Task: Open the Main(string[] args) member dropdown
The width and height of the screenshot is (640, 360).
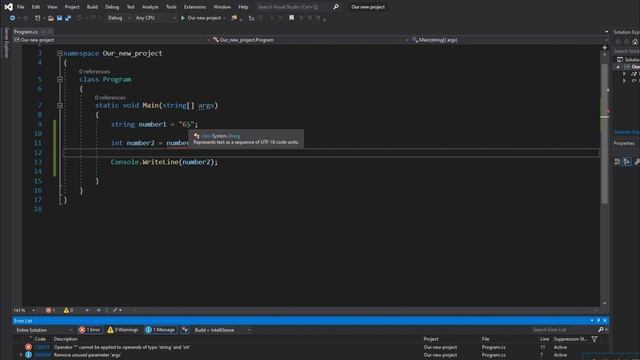Action: coord(509,40)
